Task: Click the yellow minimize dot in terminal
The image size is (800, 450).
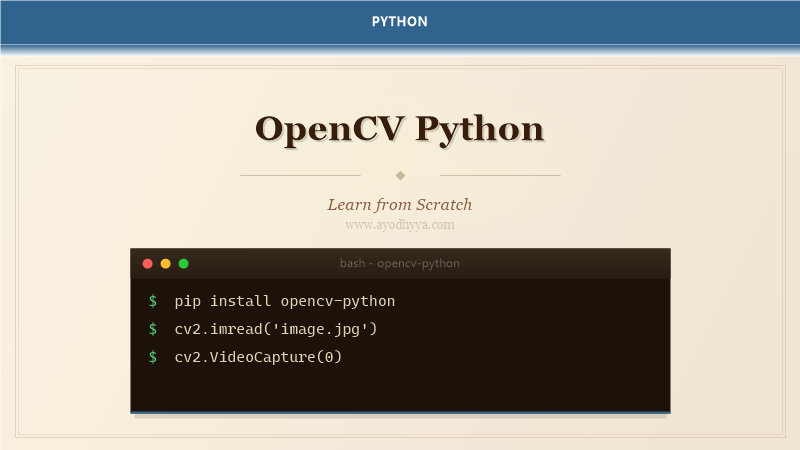Action: pos(165,264)
